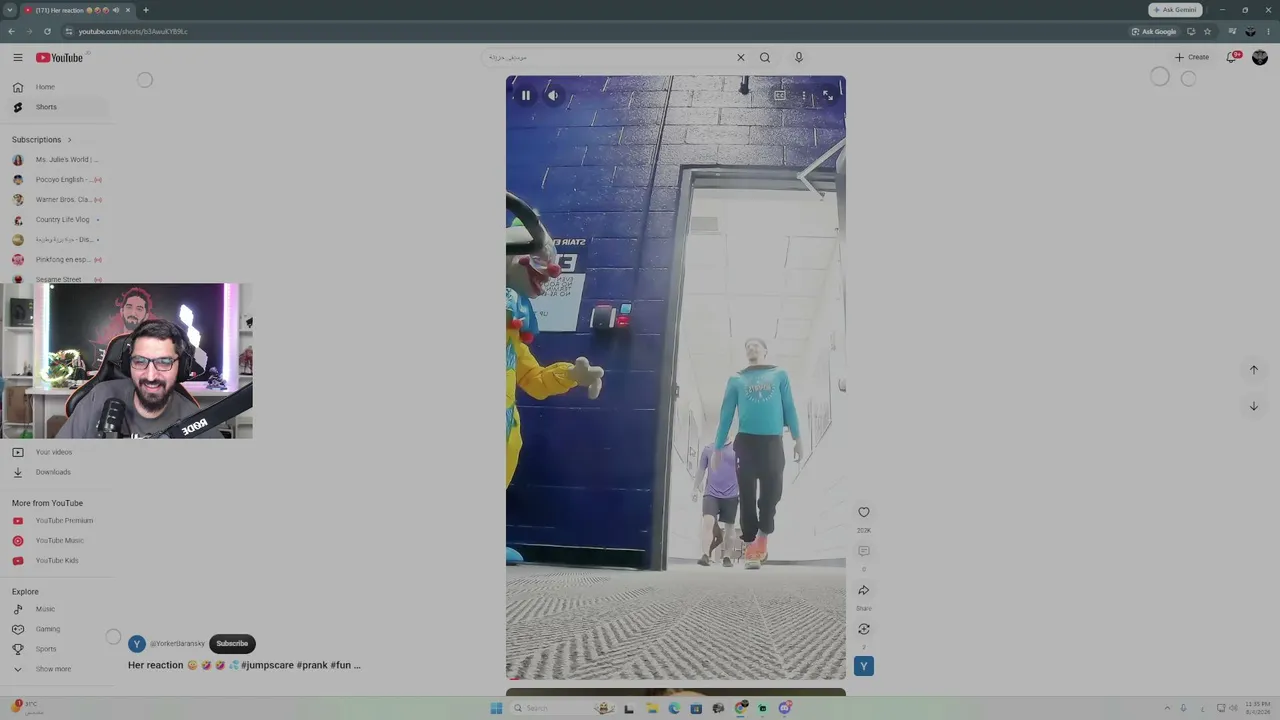The width and height of the screenshot is (1280, 720).
Task: Select the 'Her reaction' browser tab
Action: point(78,10)
